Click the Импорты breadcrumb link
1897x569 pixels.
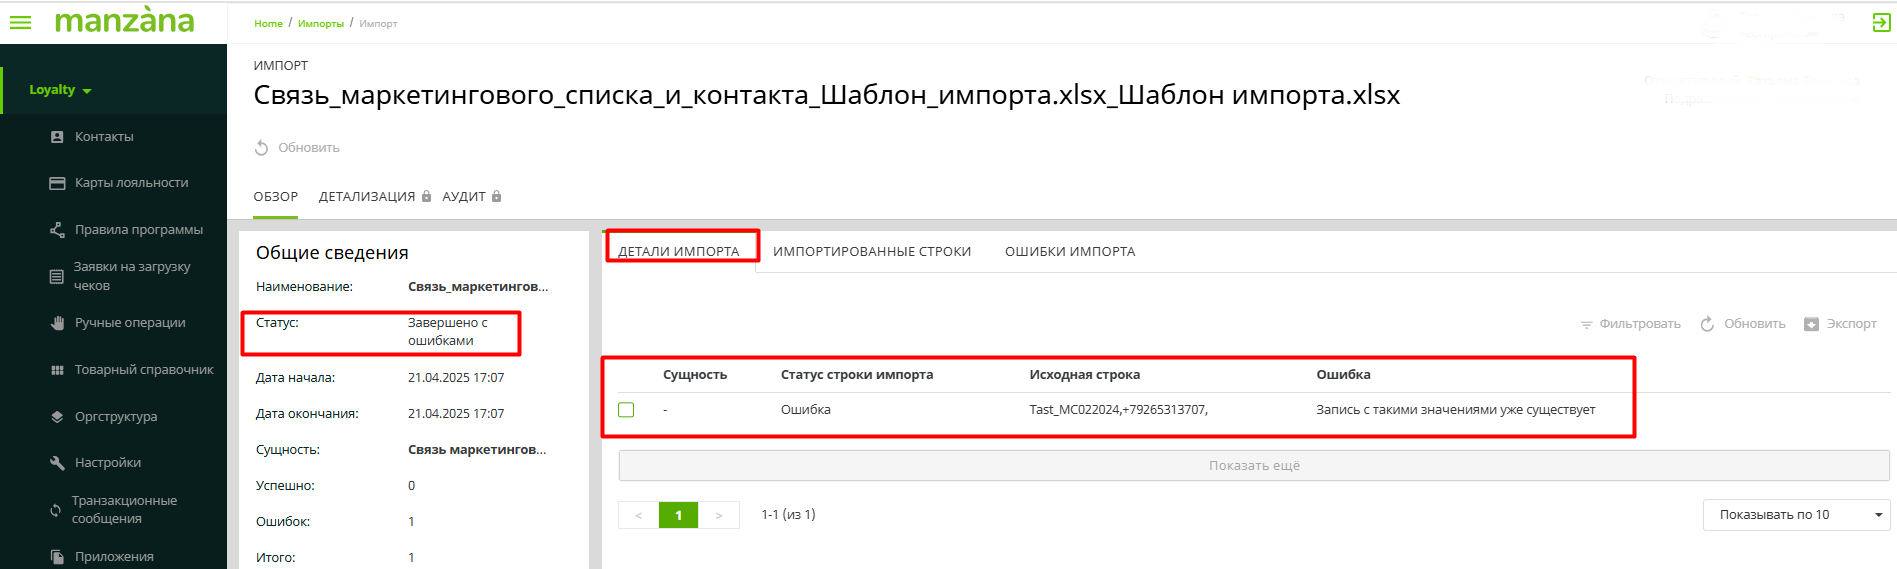click(x=320, y=24)
